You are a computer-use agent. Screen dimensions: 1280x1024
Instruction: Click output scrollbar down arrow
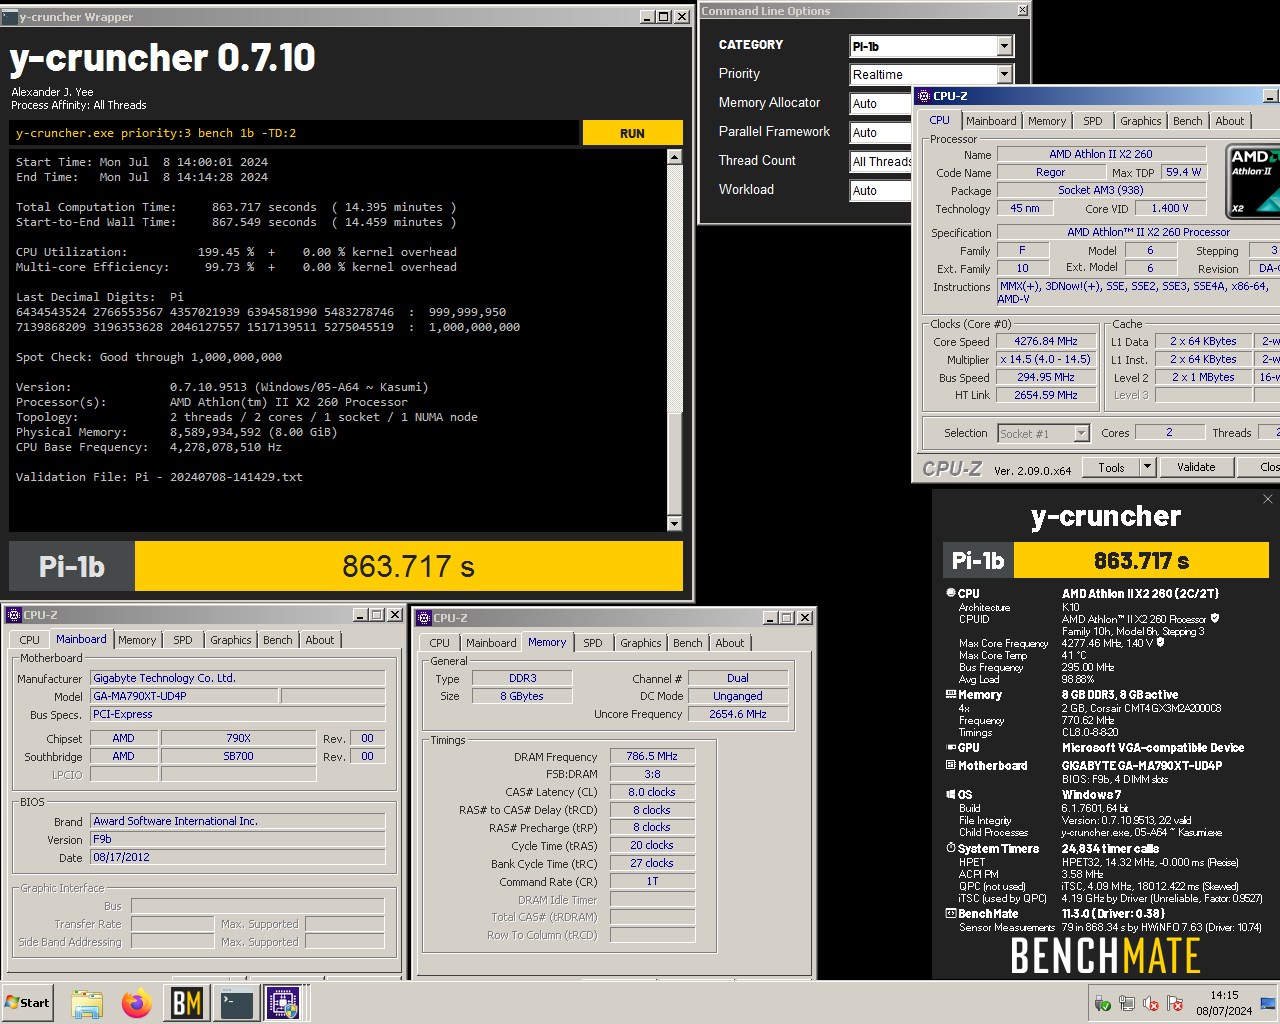pos(674,523)
